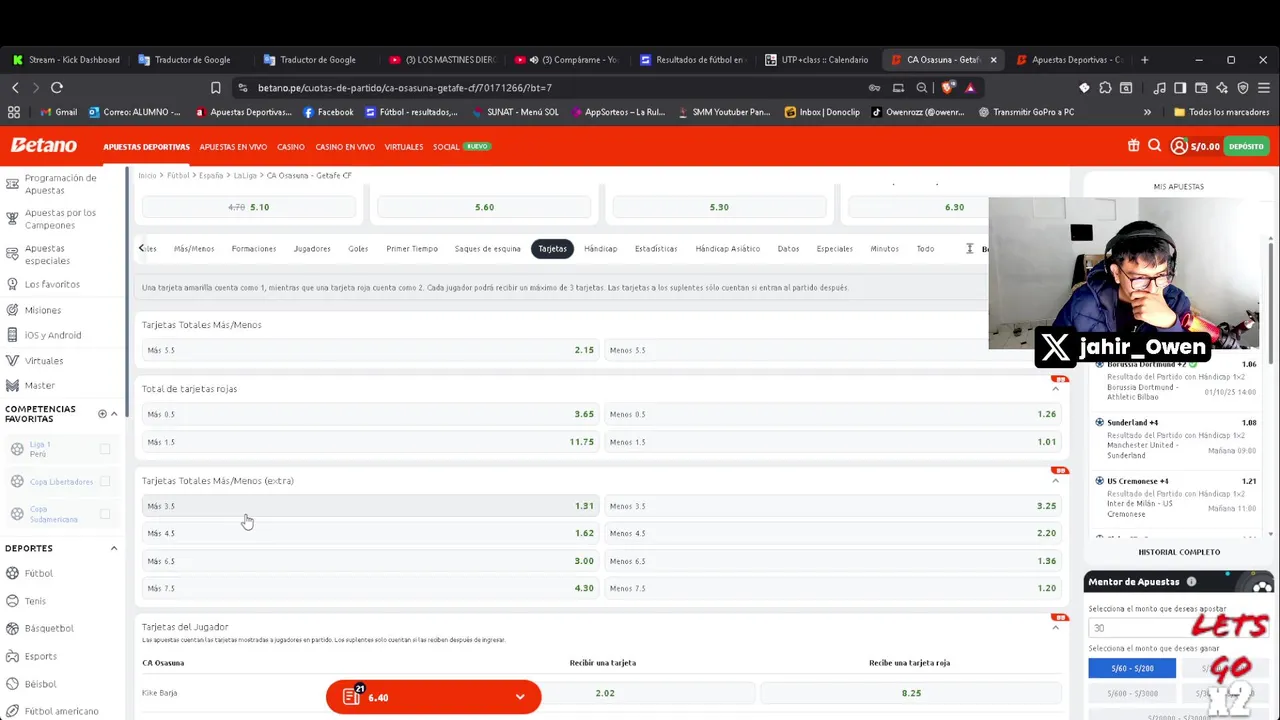Bet on Más 3.5 at 1.31
1280x720 pixels.
tap(370, 506)
